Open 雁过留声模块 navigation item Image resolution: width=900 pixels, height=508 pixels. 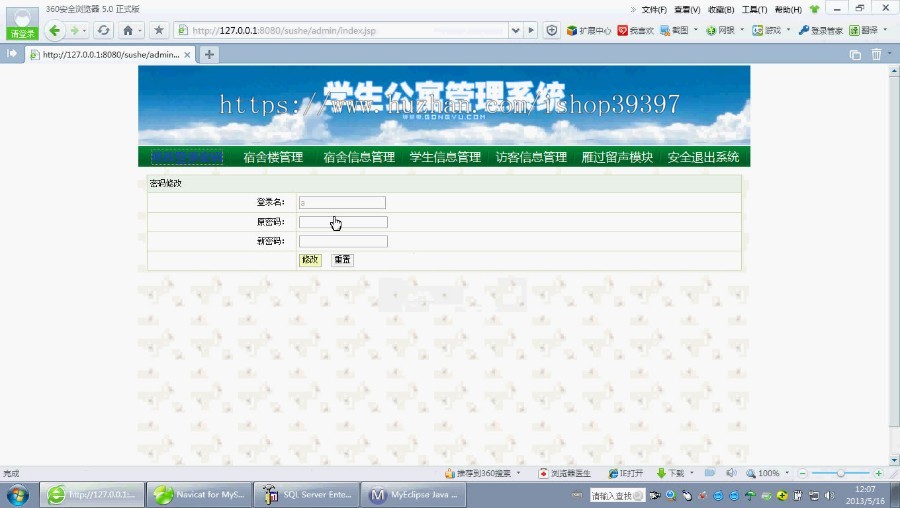[617, 157]
